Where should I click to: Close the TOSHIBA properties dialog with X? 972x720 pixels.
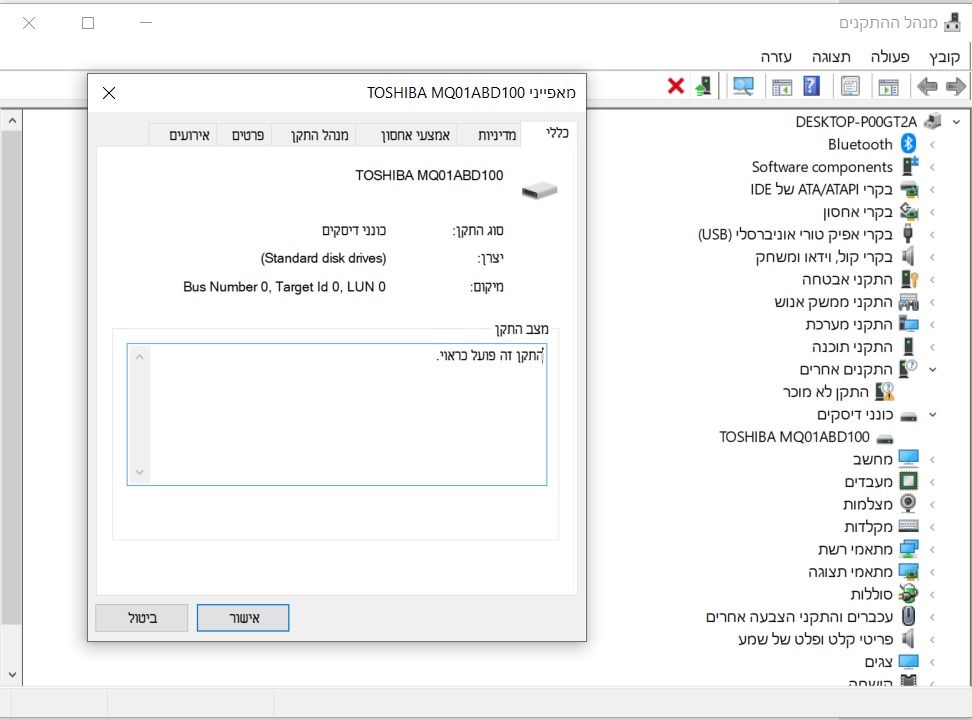pos(109,93)
